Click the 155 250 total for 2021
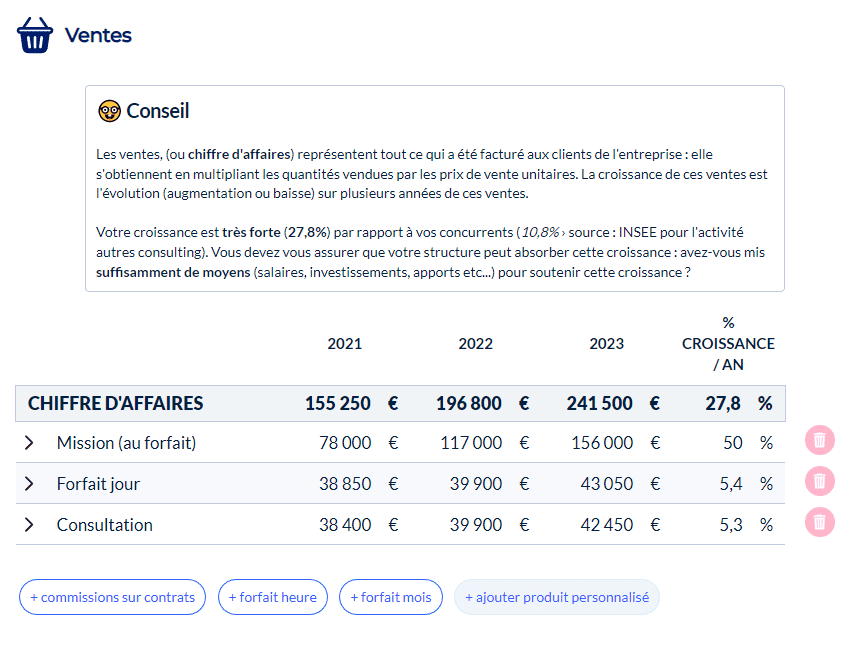 [338, 404]
